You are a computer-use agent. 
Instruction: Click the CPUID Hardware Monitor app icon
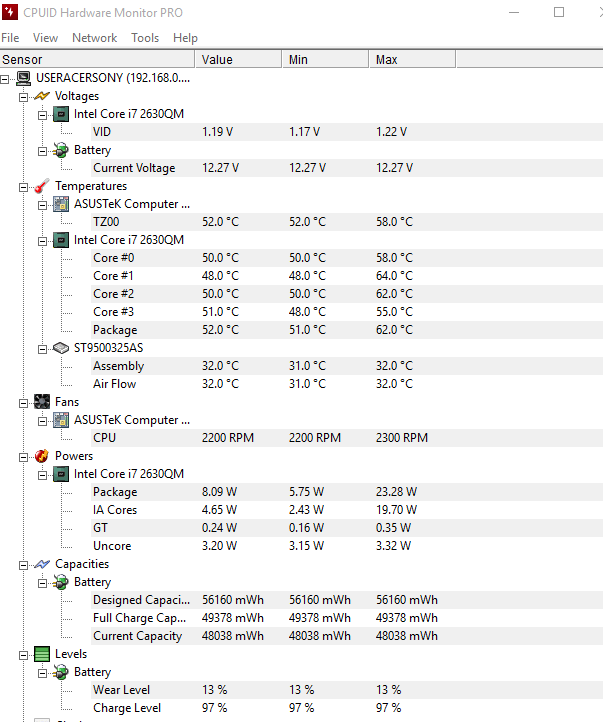click(x=10, y=12)
